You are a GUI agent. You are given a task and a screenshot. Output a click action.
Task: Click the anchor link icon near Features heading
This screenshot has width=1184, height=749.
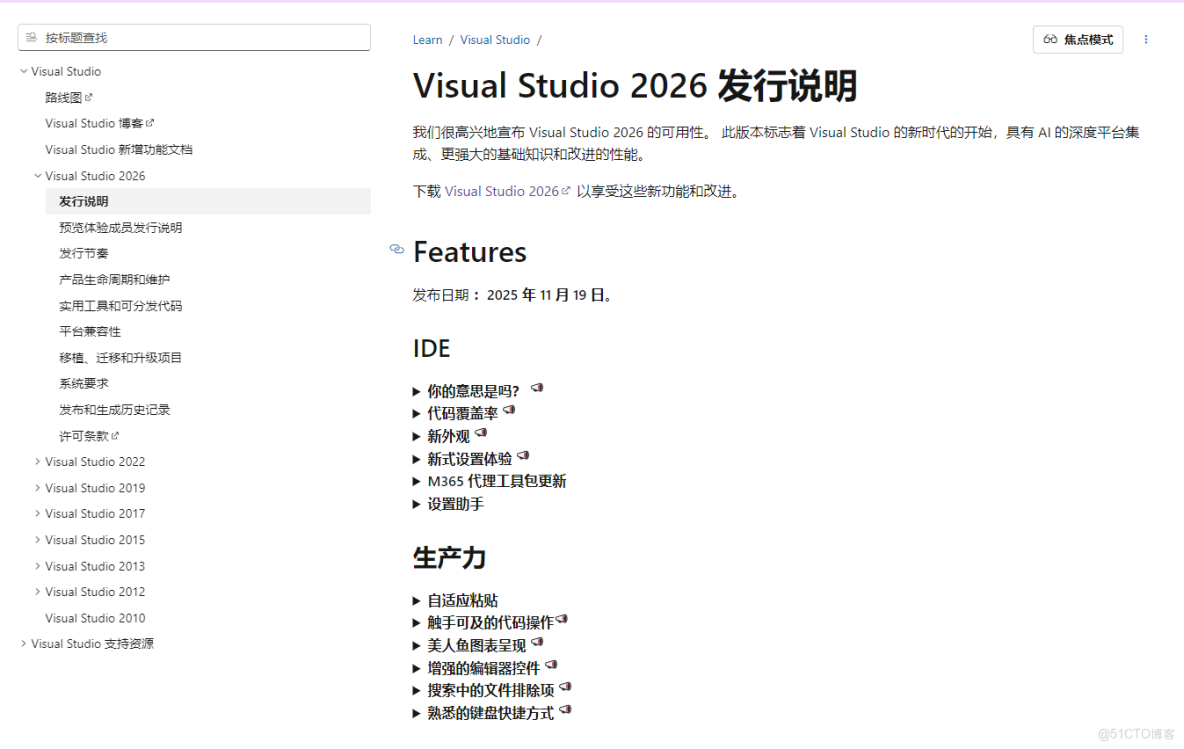(396, 251)
